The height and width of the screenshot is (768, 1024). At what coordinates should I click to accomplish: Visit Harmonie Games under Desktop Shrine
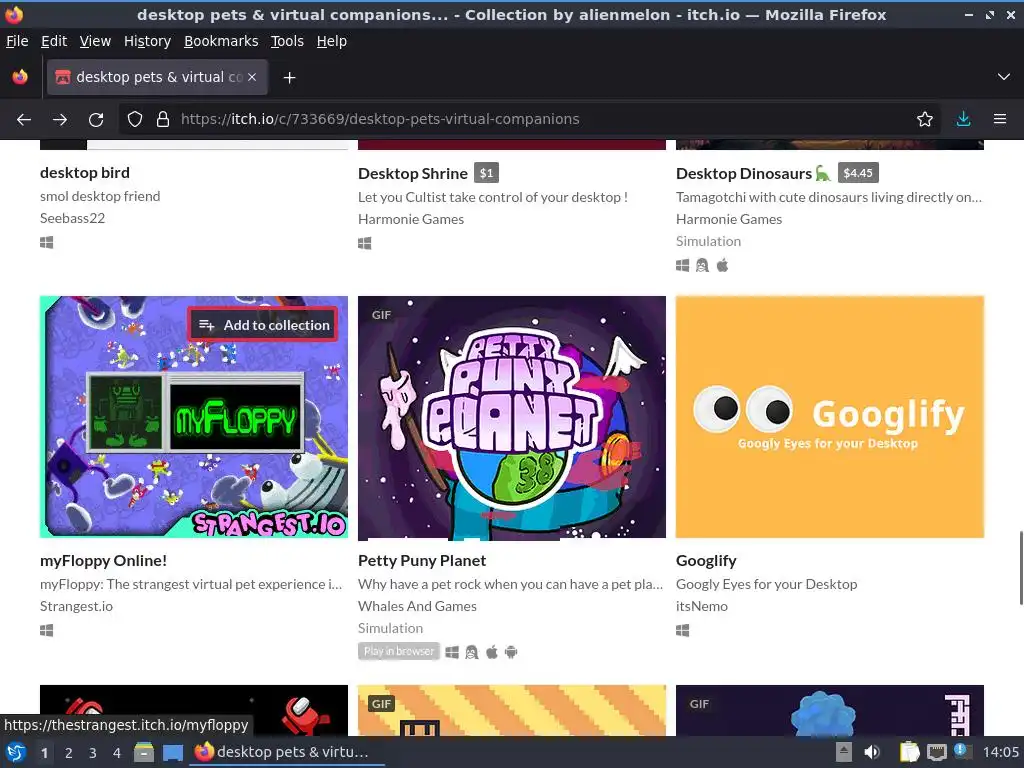click(411, 219)
